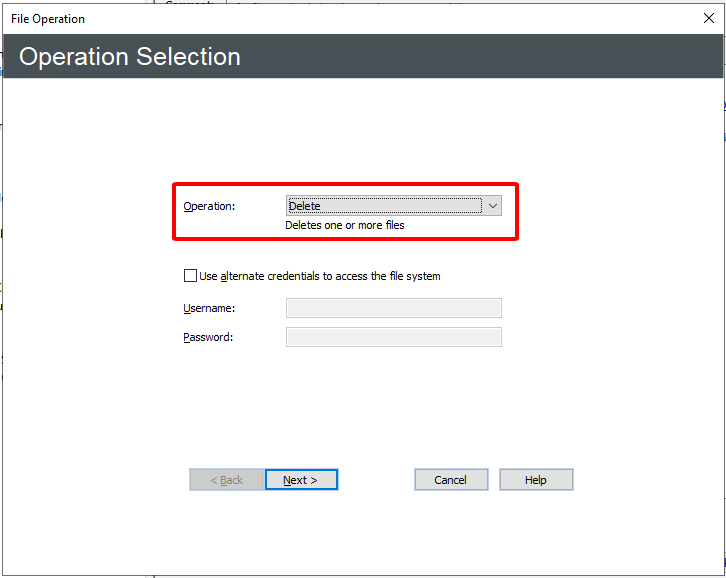
Task: Open the Operation combo box showing Delete
Action: [394, 206]
